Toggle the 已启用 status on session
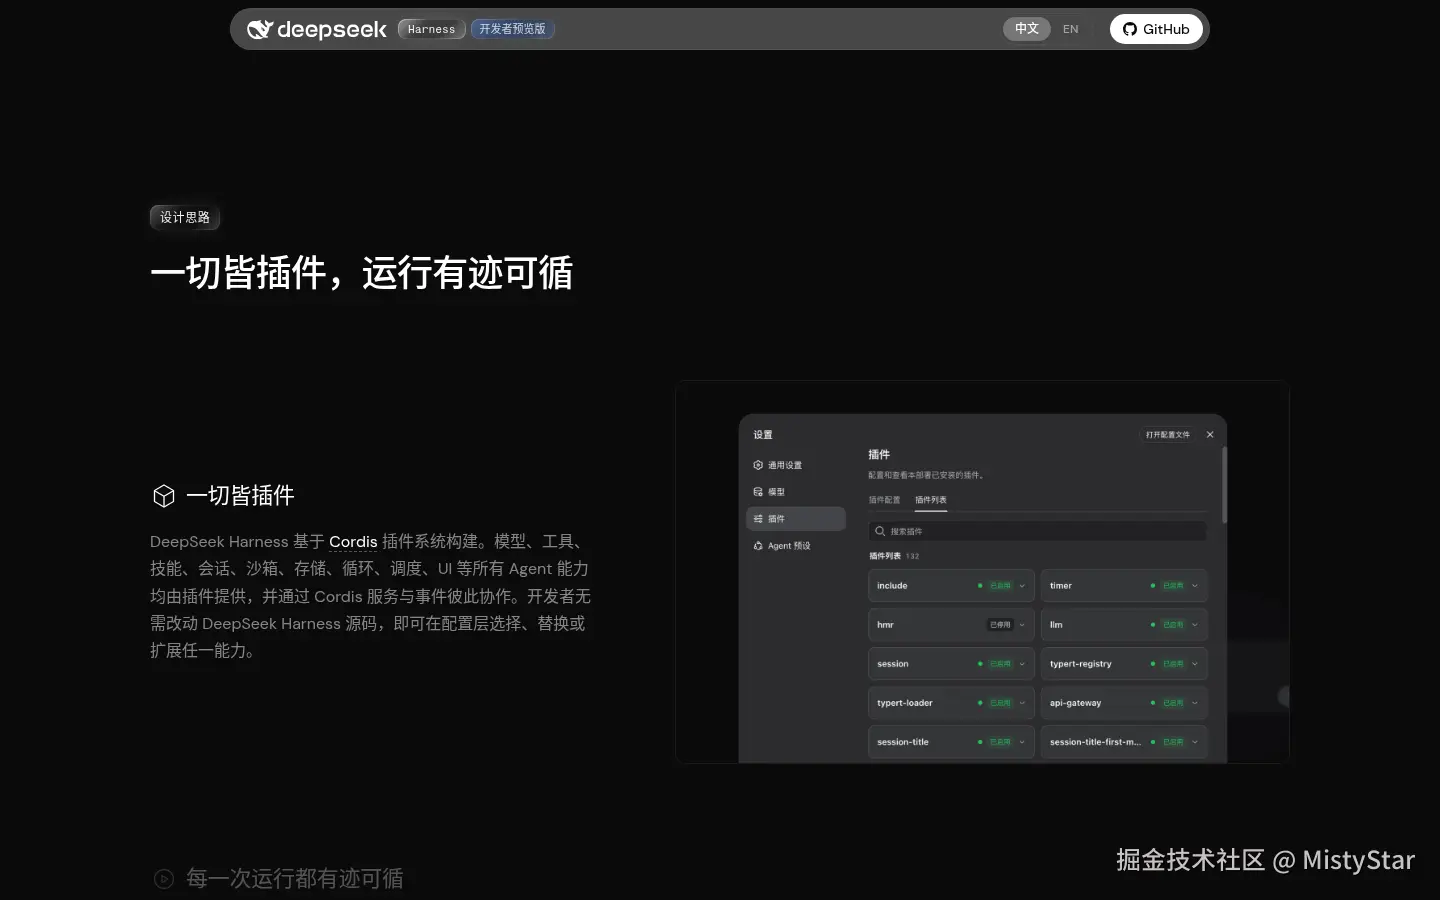The height and width of the screenshot is (900, 1440). point(1000,664)
